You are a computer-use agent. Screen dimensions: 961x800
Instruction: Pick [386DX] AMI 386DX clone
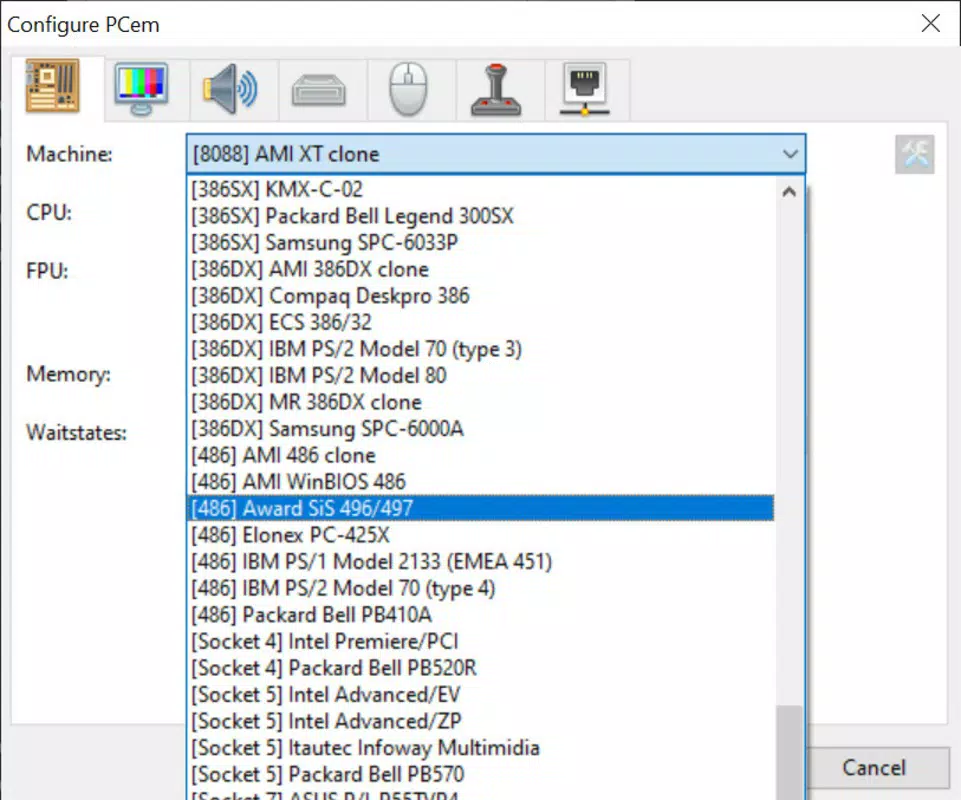click(x=480, y=269)
